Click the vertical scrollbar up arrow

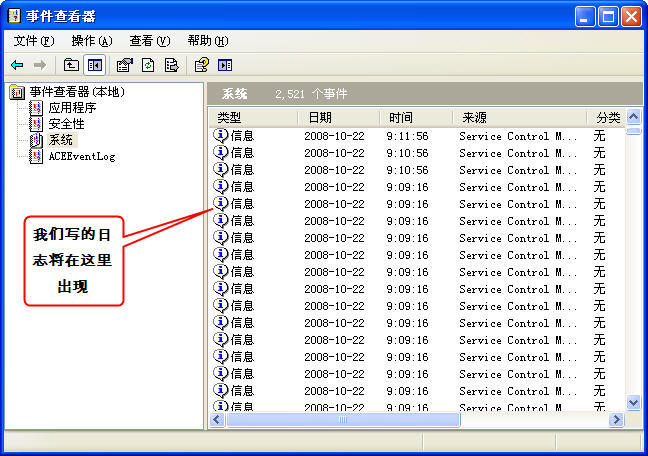click(634, 117)
